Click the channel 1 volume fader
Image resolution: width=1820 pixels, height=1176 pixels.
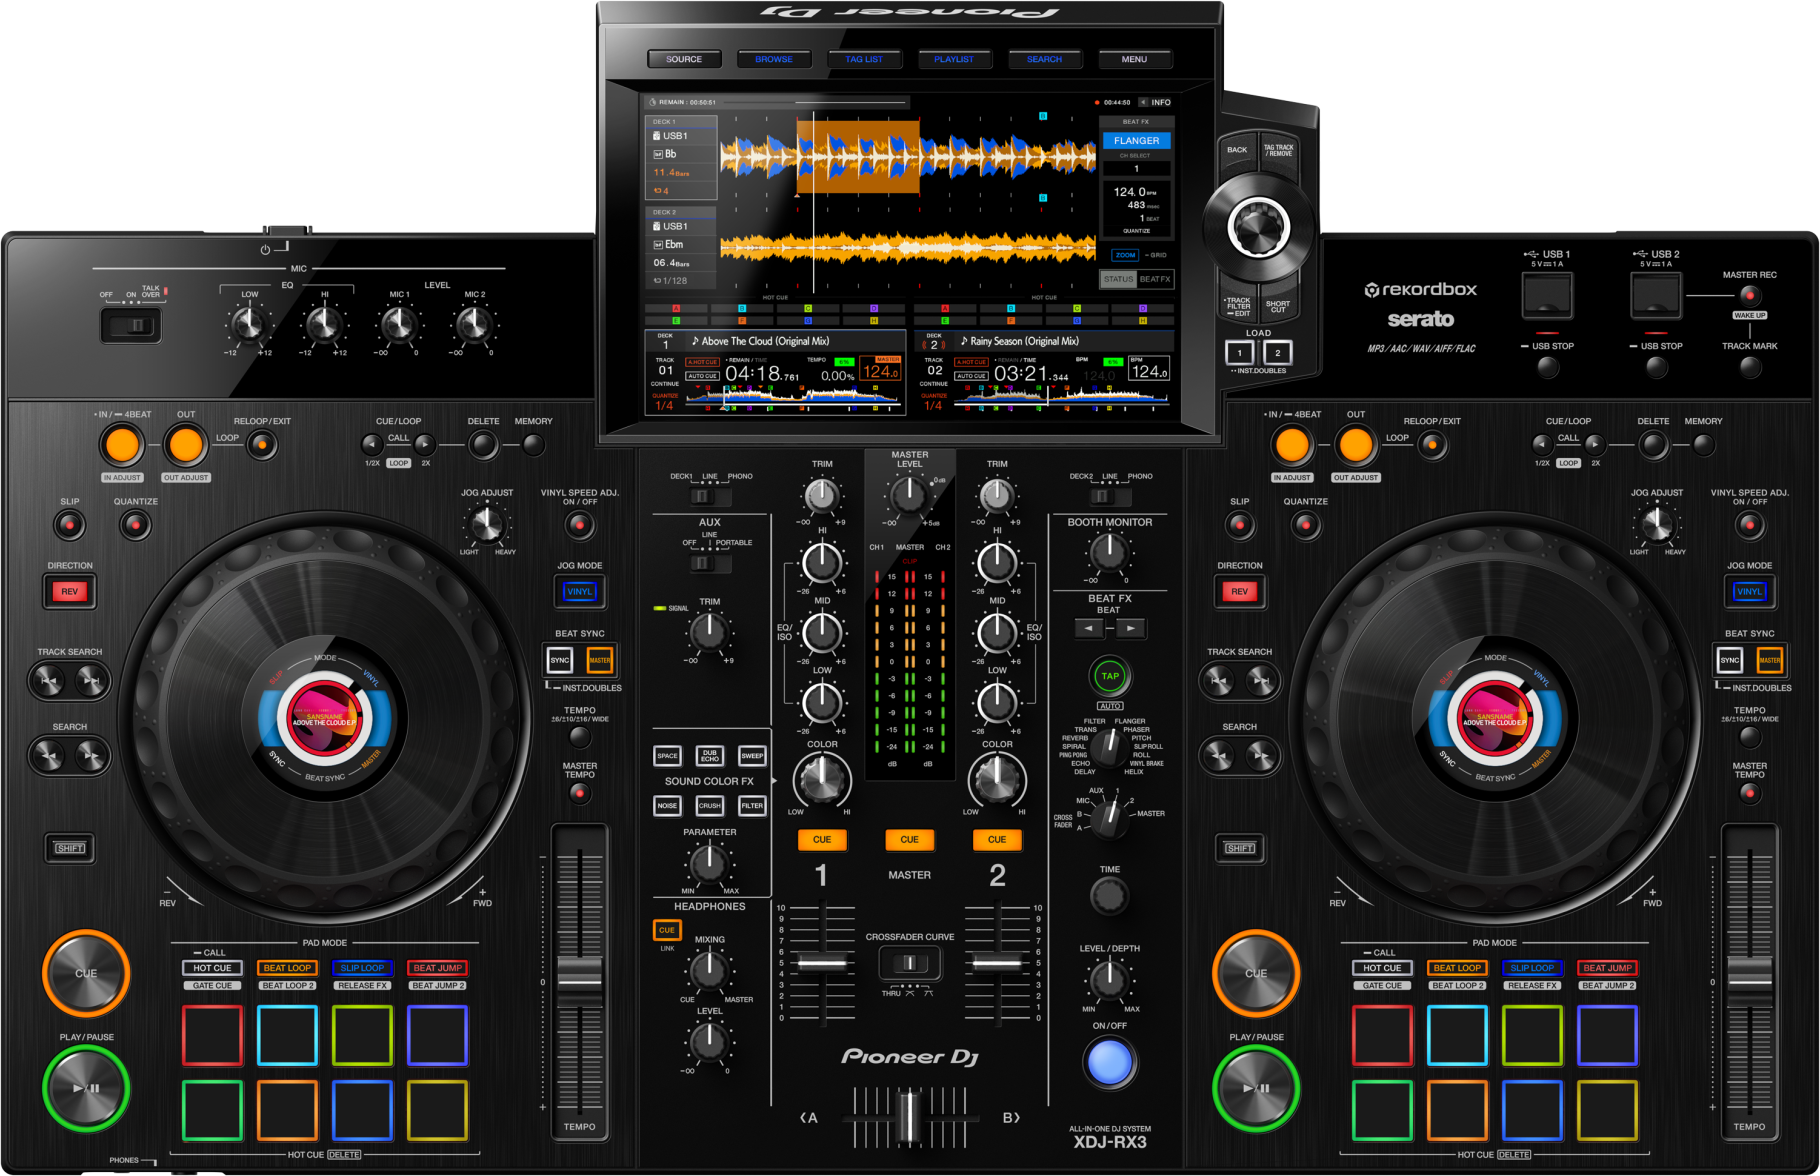pos(822,963)
